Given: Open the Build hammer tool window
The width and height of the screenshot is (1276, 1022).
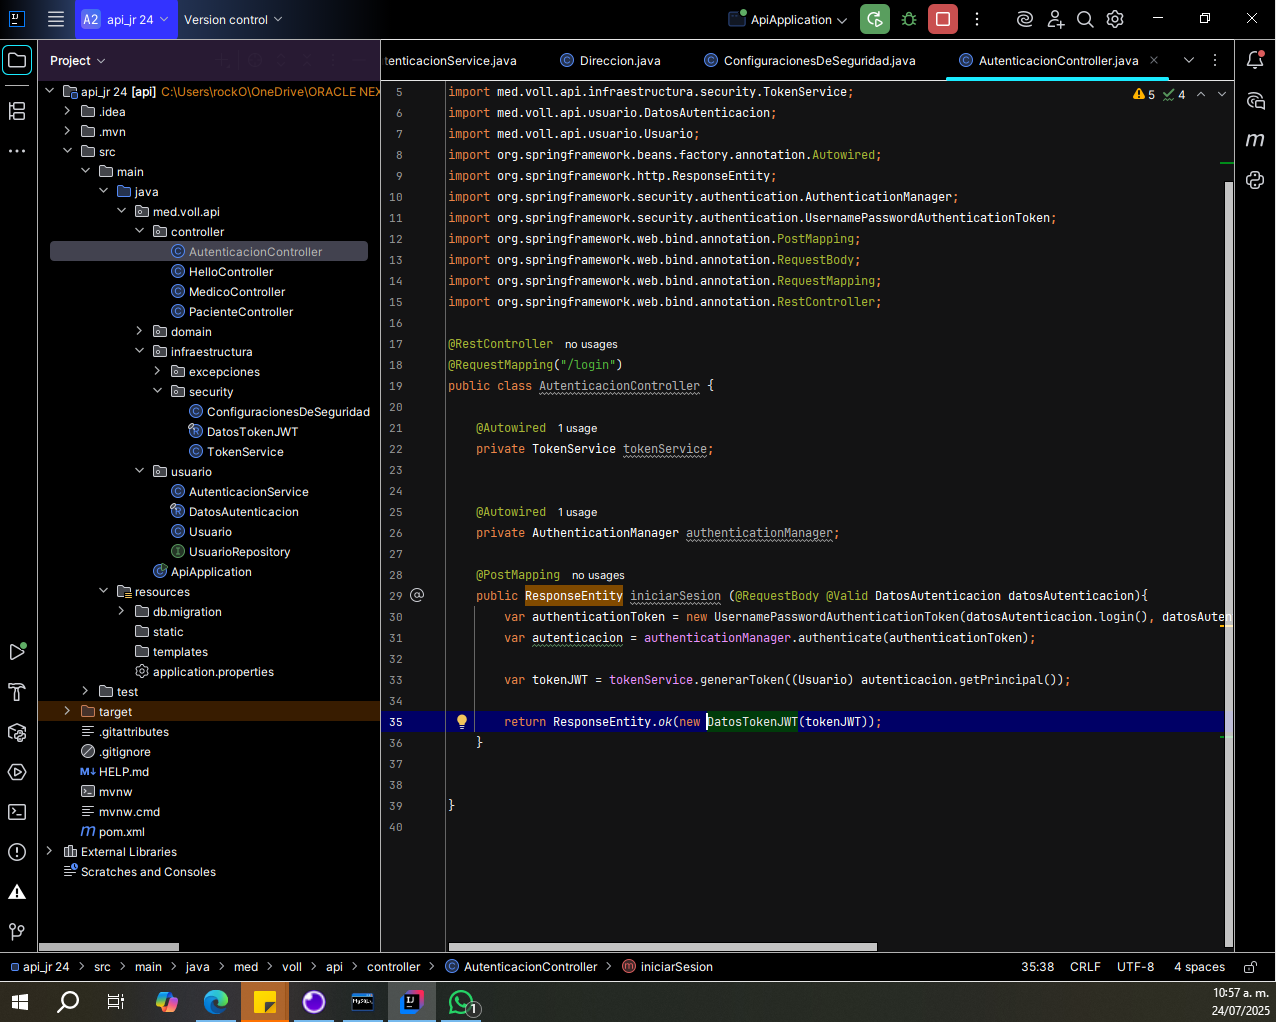Looking at the screenshot, I should (x=17, y=692).
